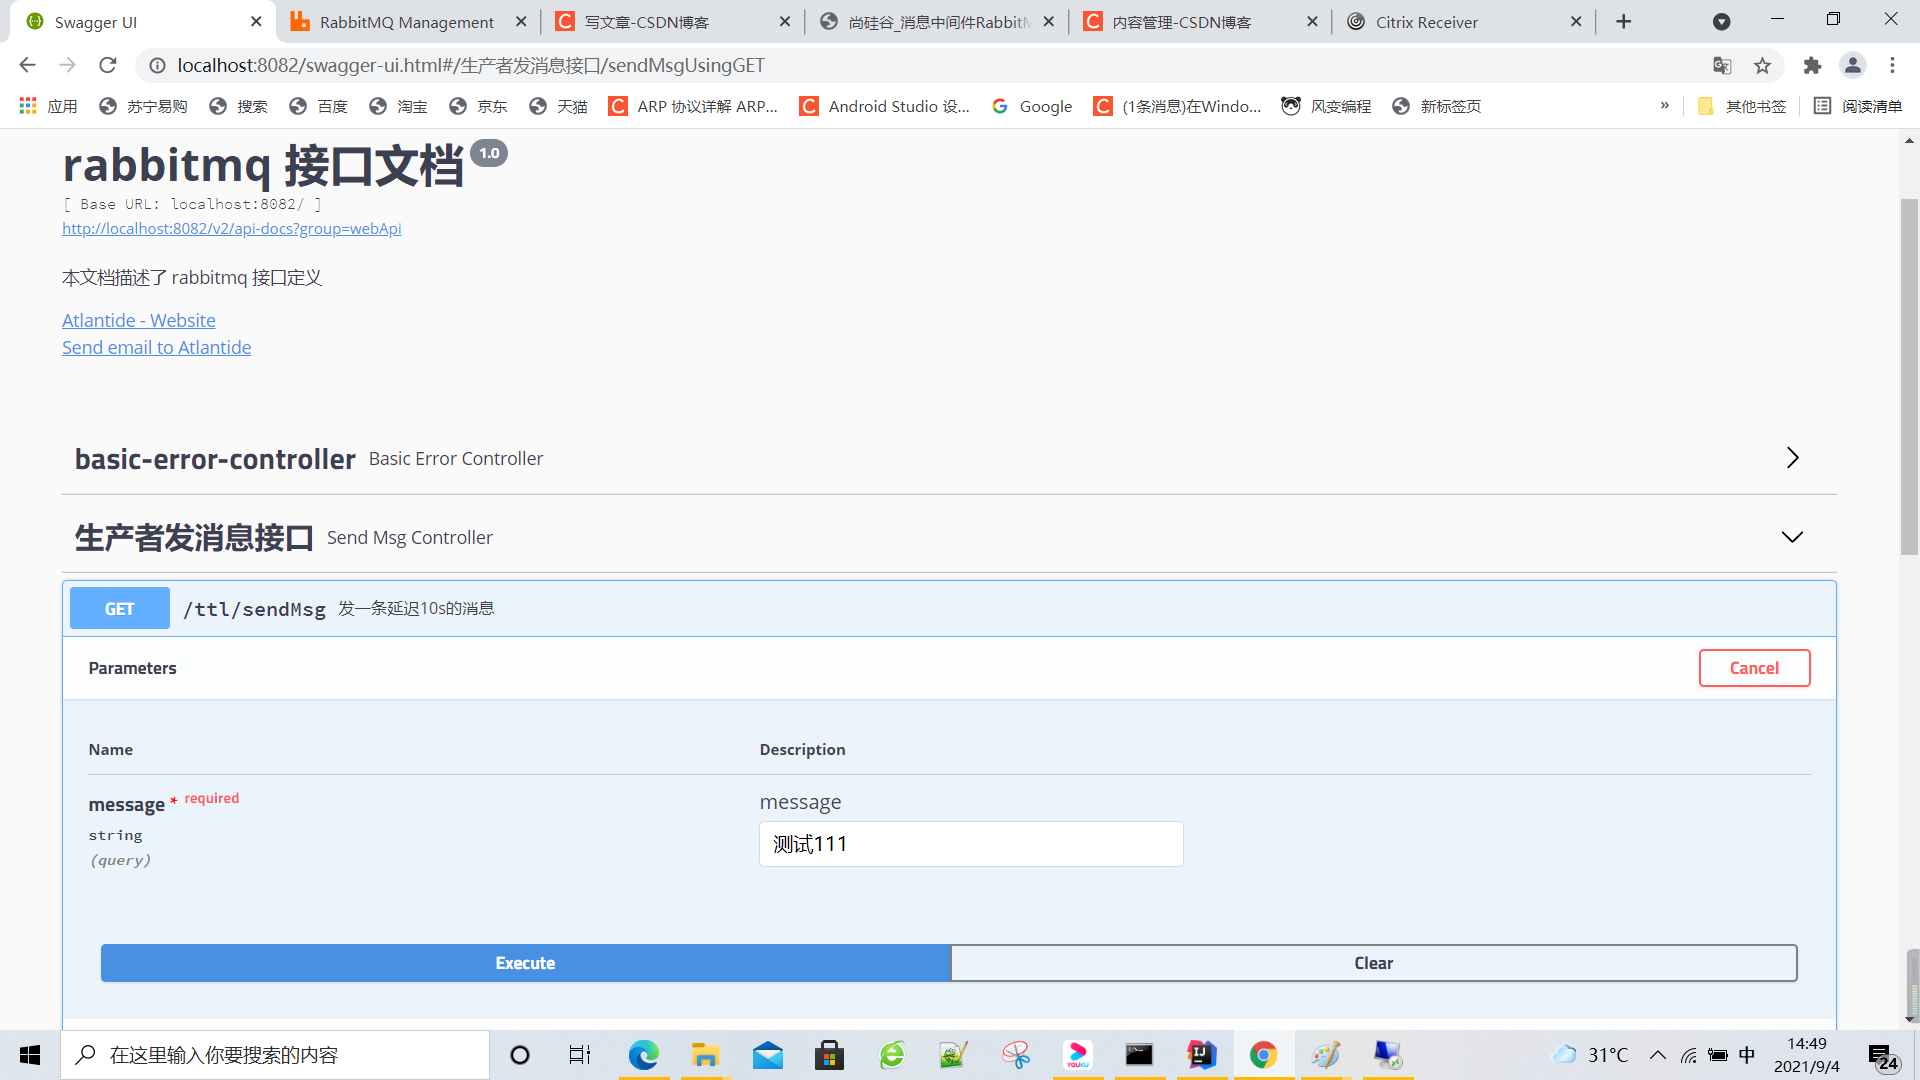Open the Apps grid icon in the bookmarks bar
Viewport: 1920px width, 1080px height.
pos(28,106)
